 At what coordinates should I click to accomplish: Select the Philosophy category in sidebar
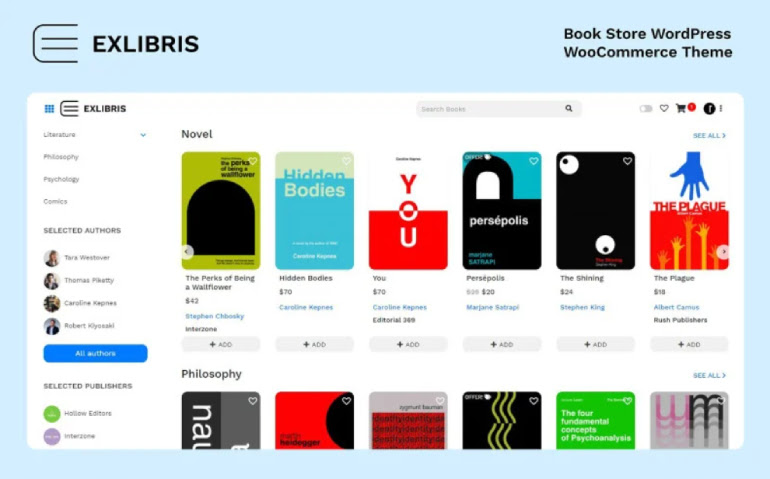(x=61, y=157)
